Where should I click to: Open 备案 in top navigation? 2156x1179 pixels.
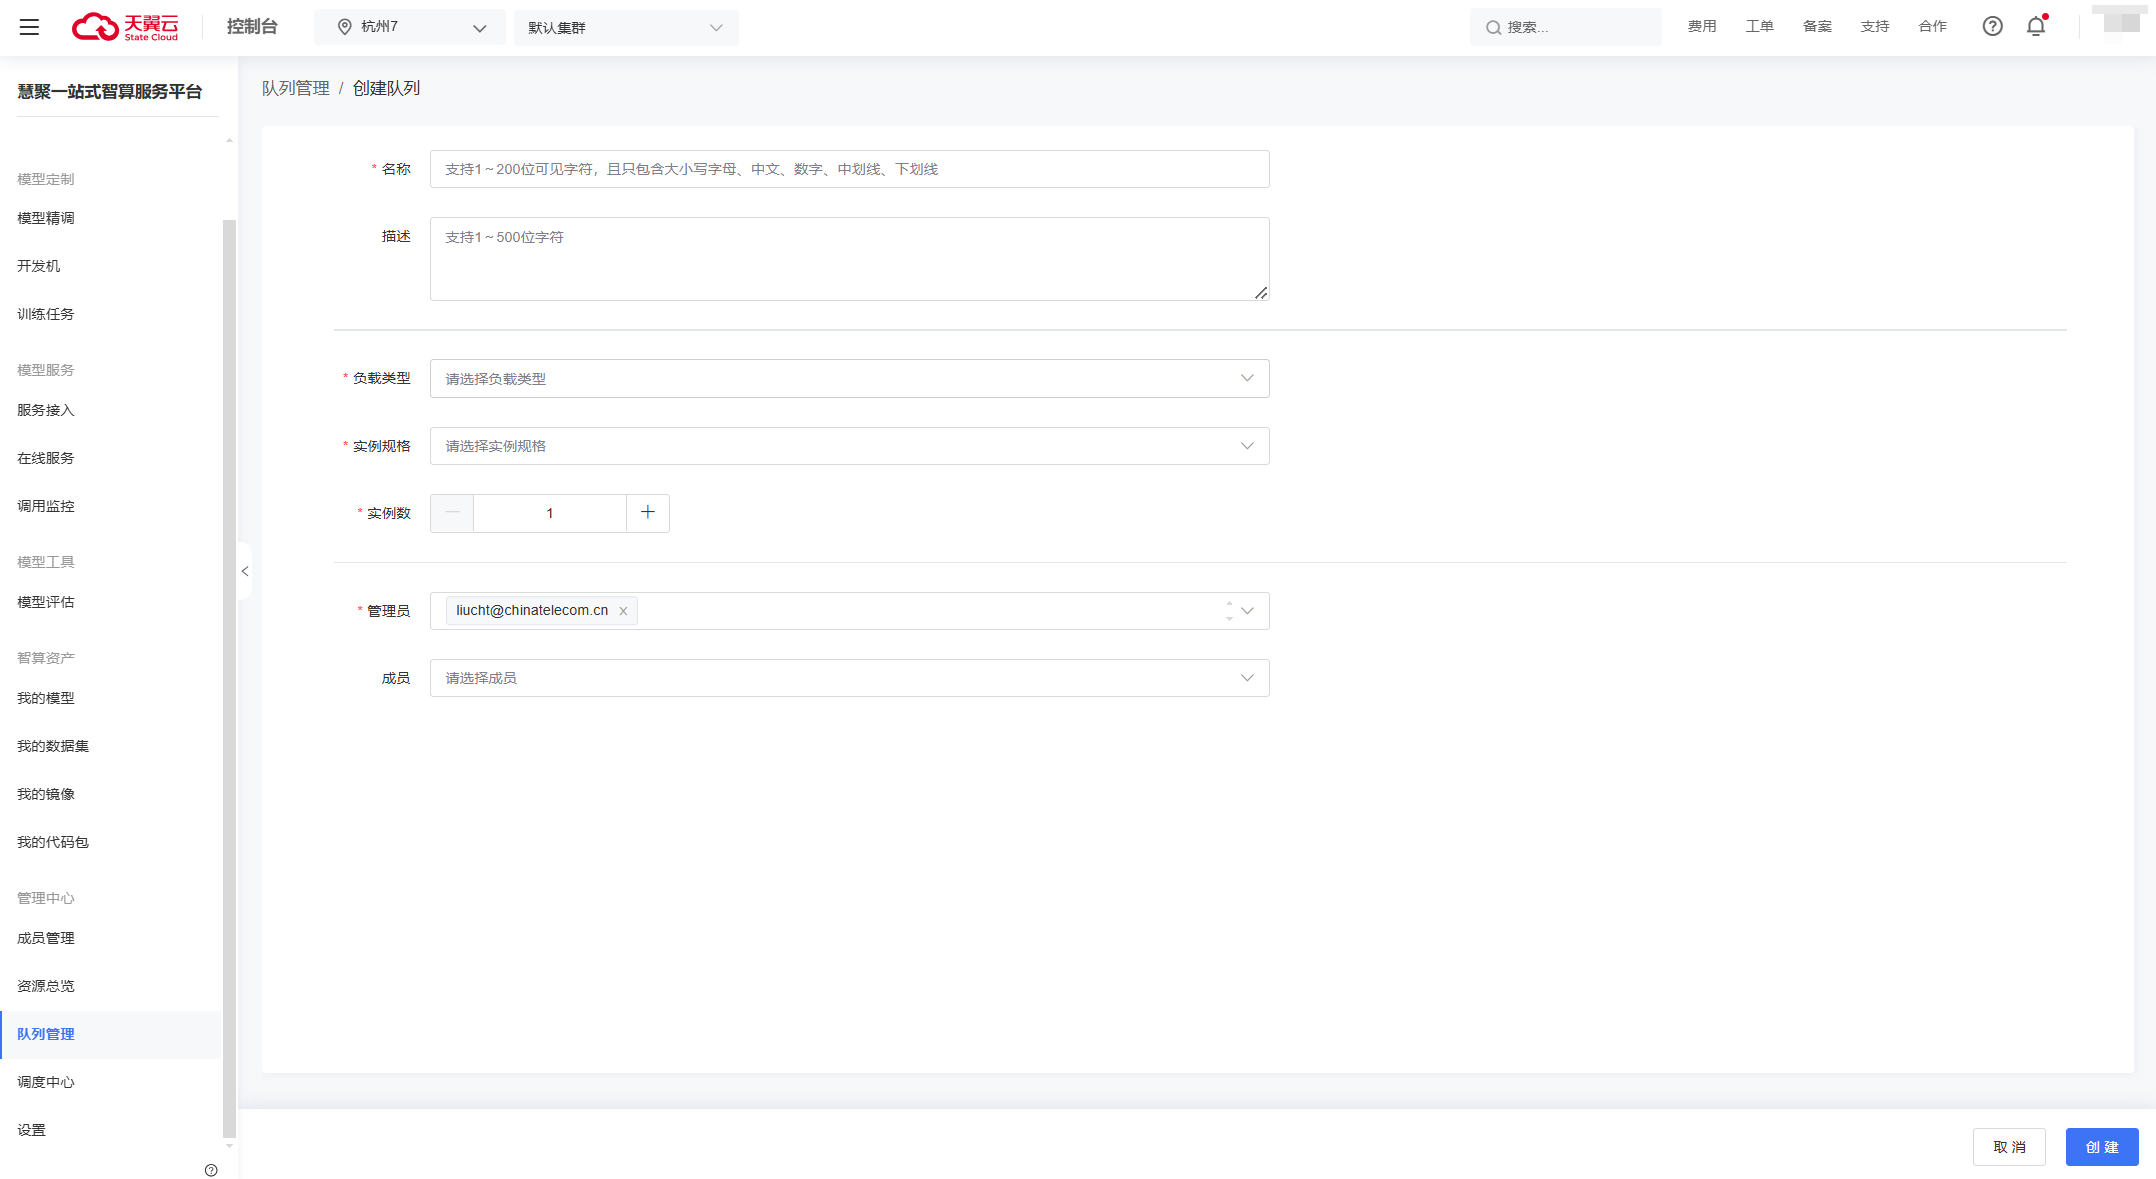(1818, 27)
